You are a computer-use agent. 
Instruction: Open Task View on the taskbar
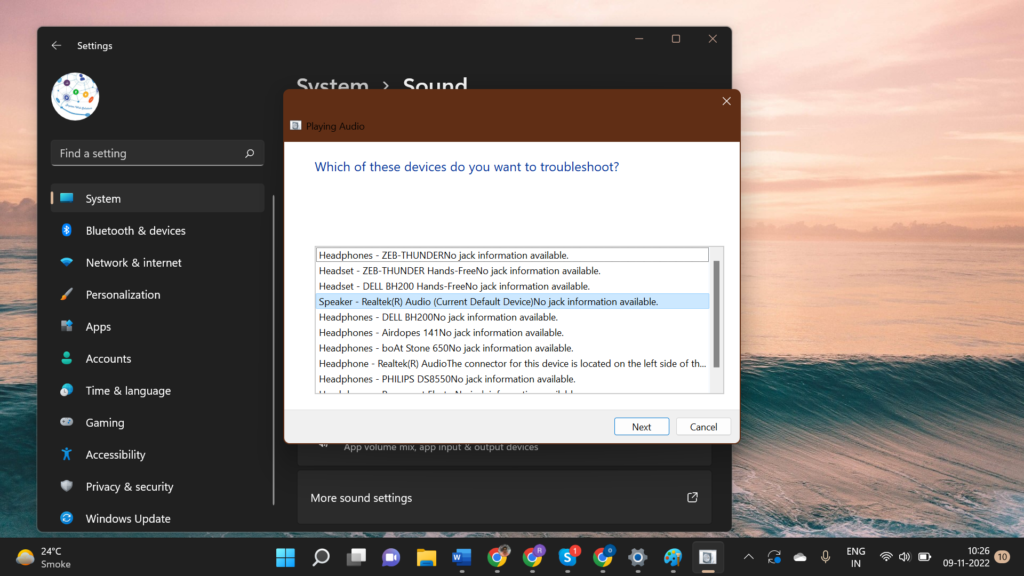(356, 557)
